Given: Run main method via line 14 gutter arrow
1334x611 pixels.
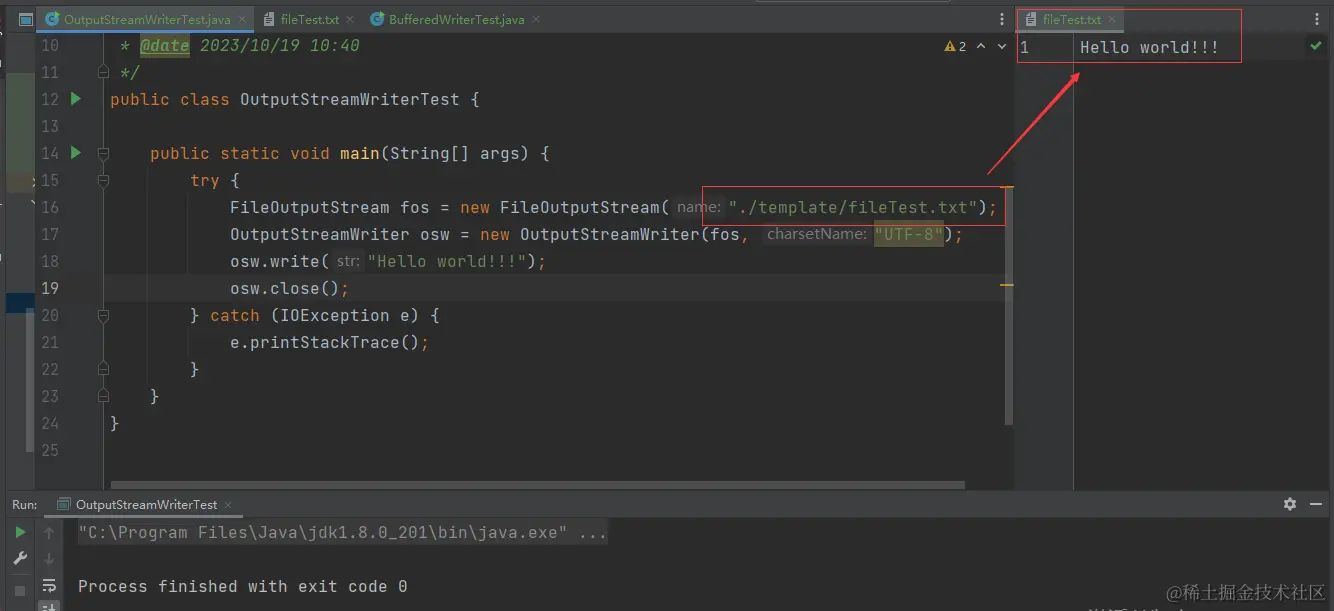Looking at the screenshot, I should click(x=76, y=153).
